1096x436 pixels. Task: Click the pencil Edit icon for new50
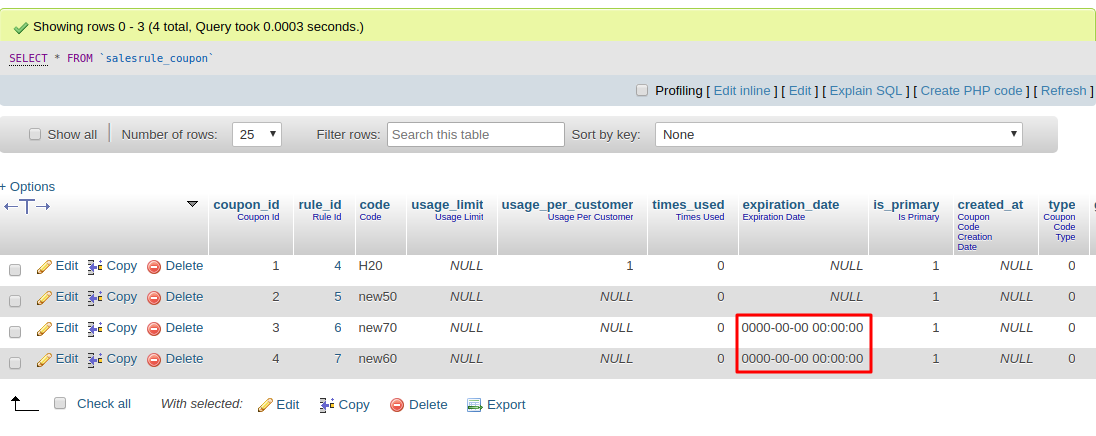tap(44, 298)
